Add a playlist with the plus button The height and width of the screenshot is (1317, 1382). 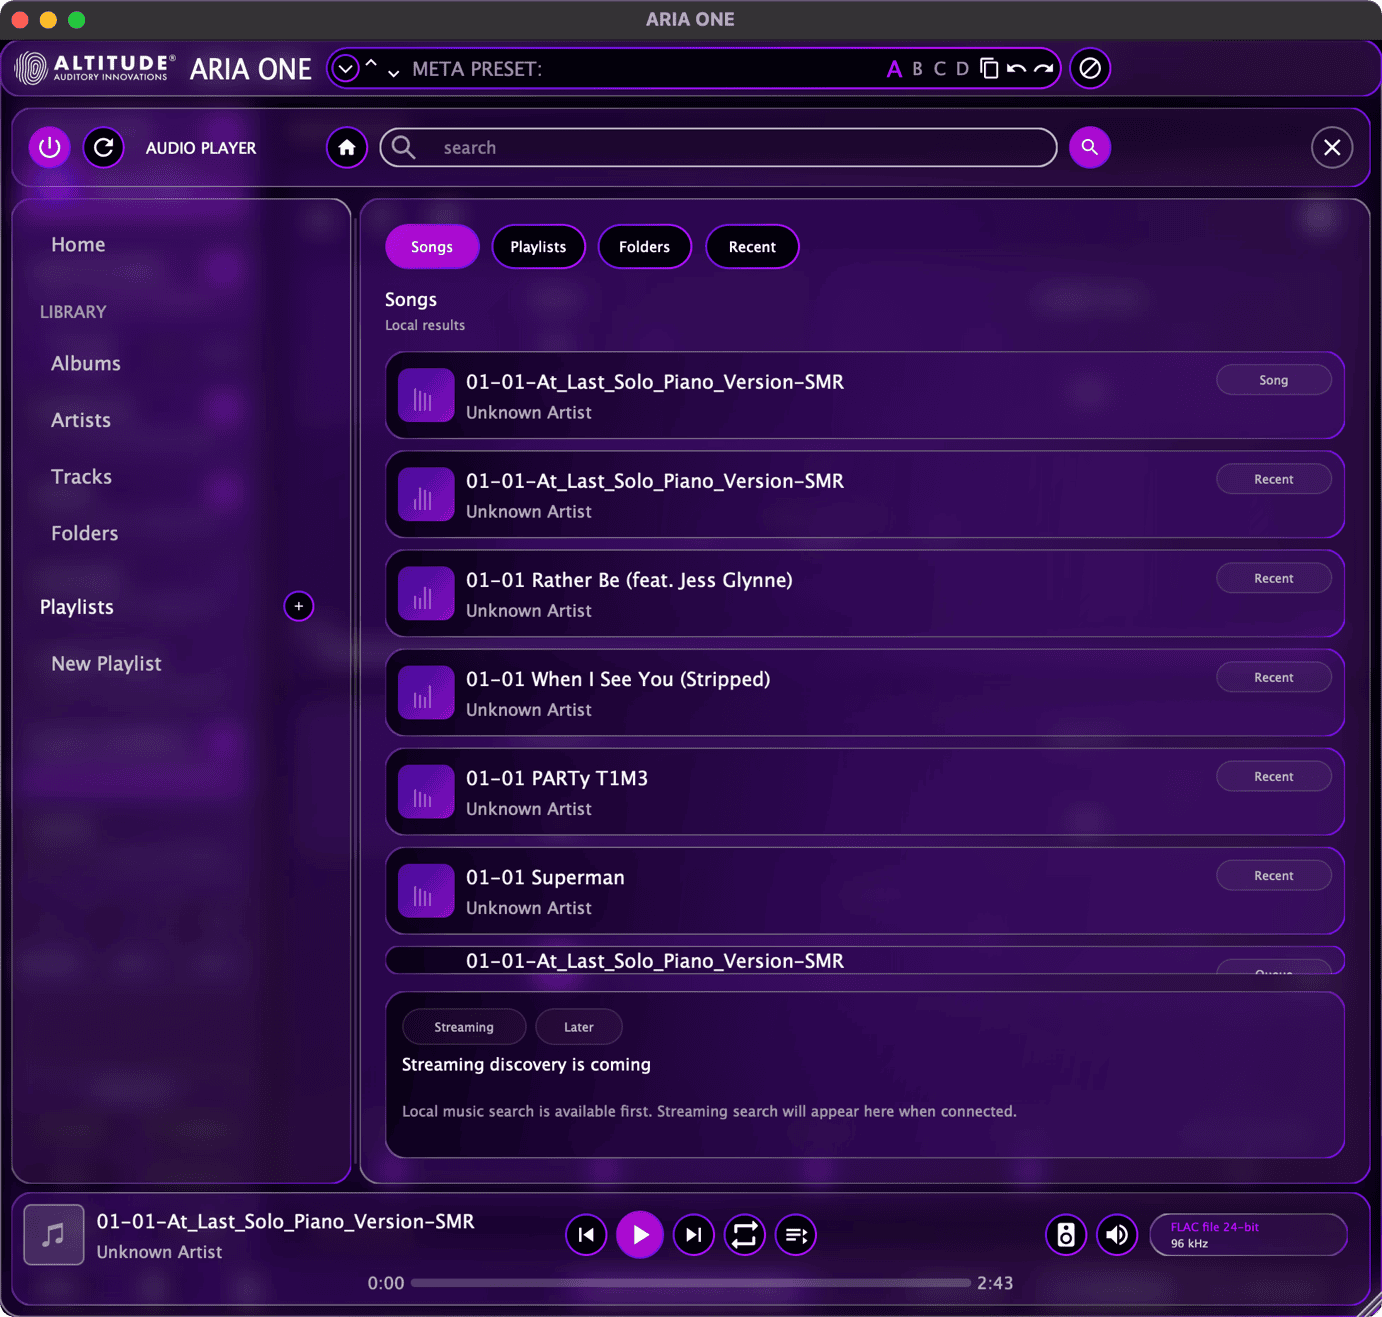[298, 606]
